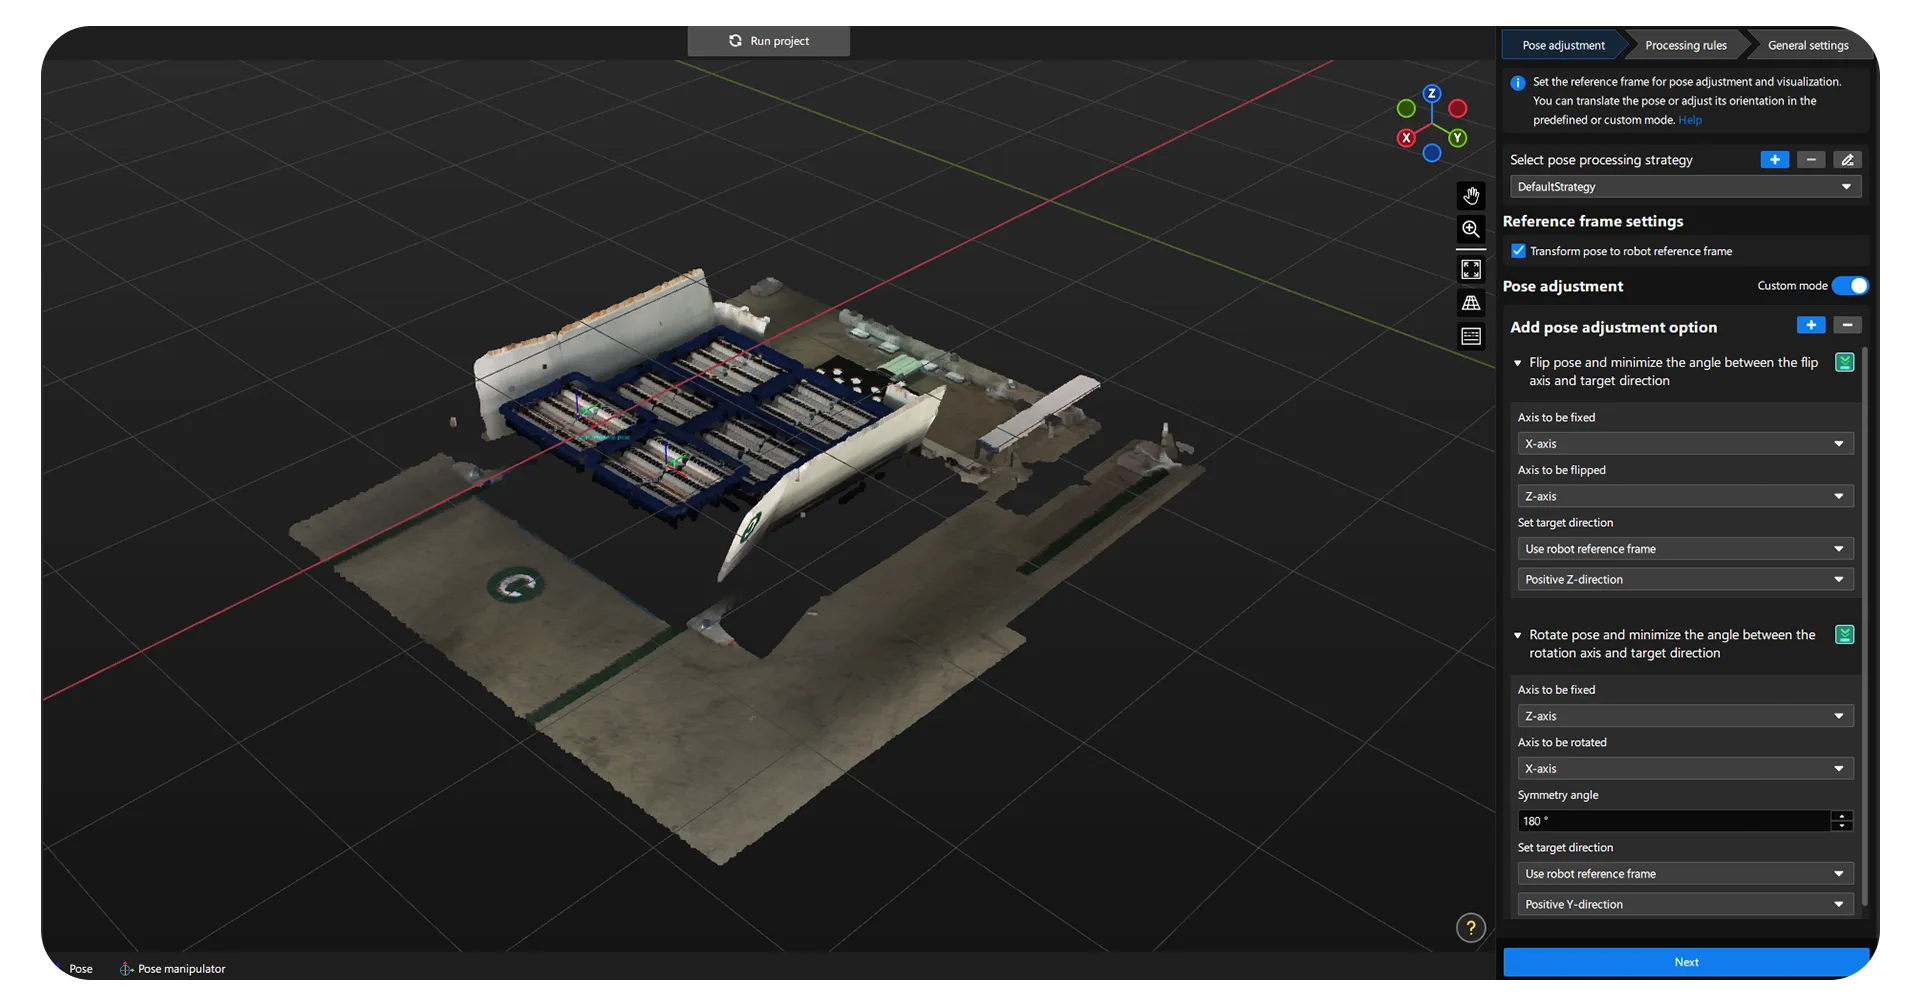The width and height of the screenshot is (1920, 1002).
Task: Open the DefaultStrategy dropdown
Action: pos(1685,187)
